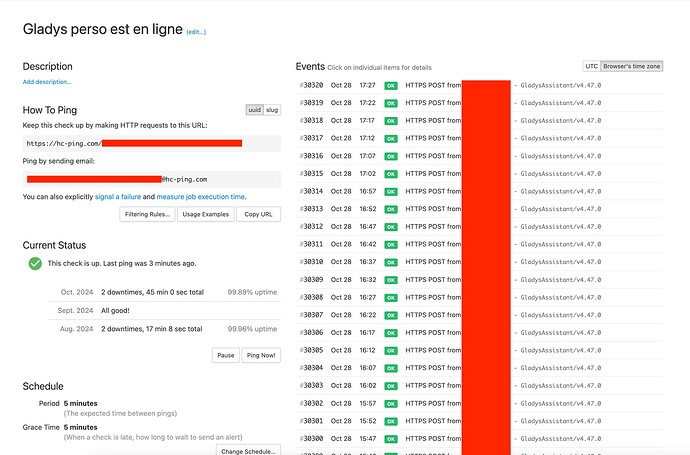Viewport: 690px width, 455px height.
Task: Click the green check status icon
Action: tap(36, 263)
